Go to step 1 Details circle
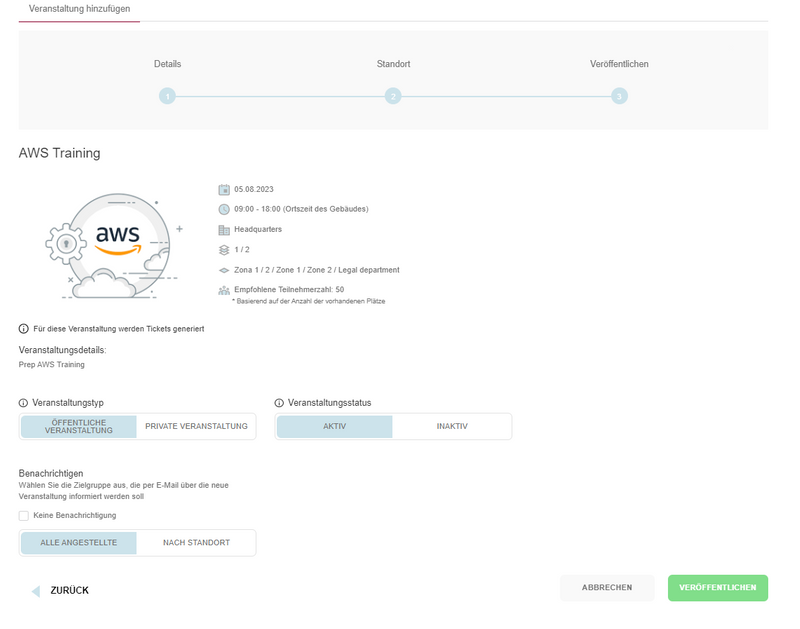The width and height of the screenshot is (800, 629). click(167, 96)
